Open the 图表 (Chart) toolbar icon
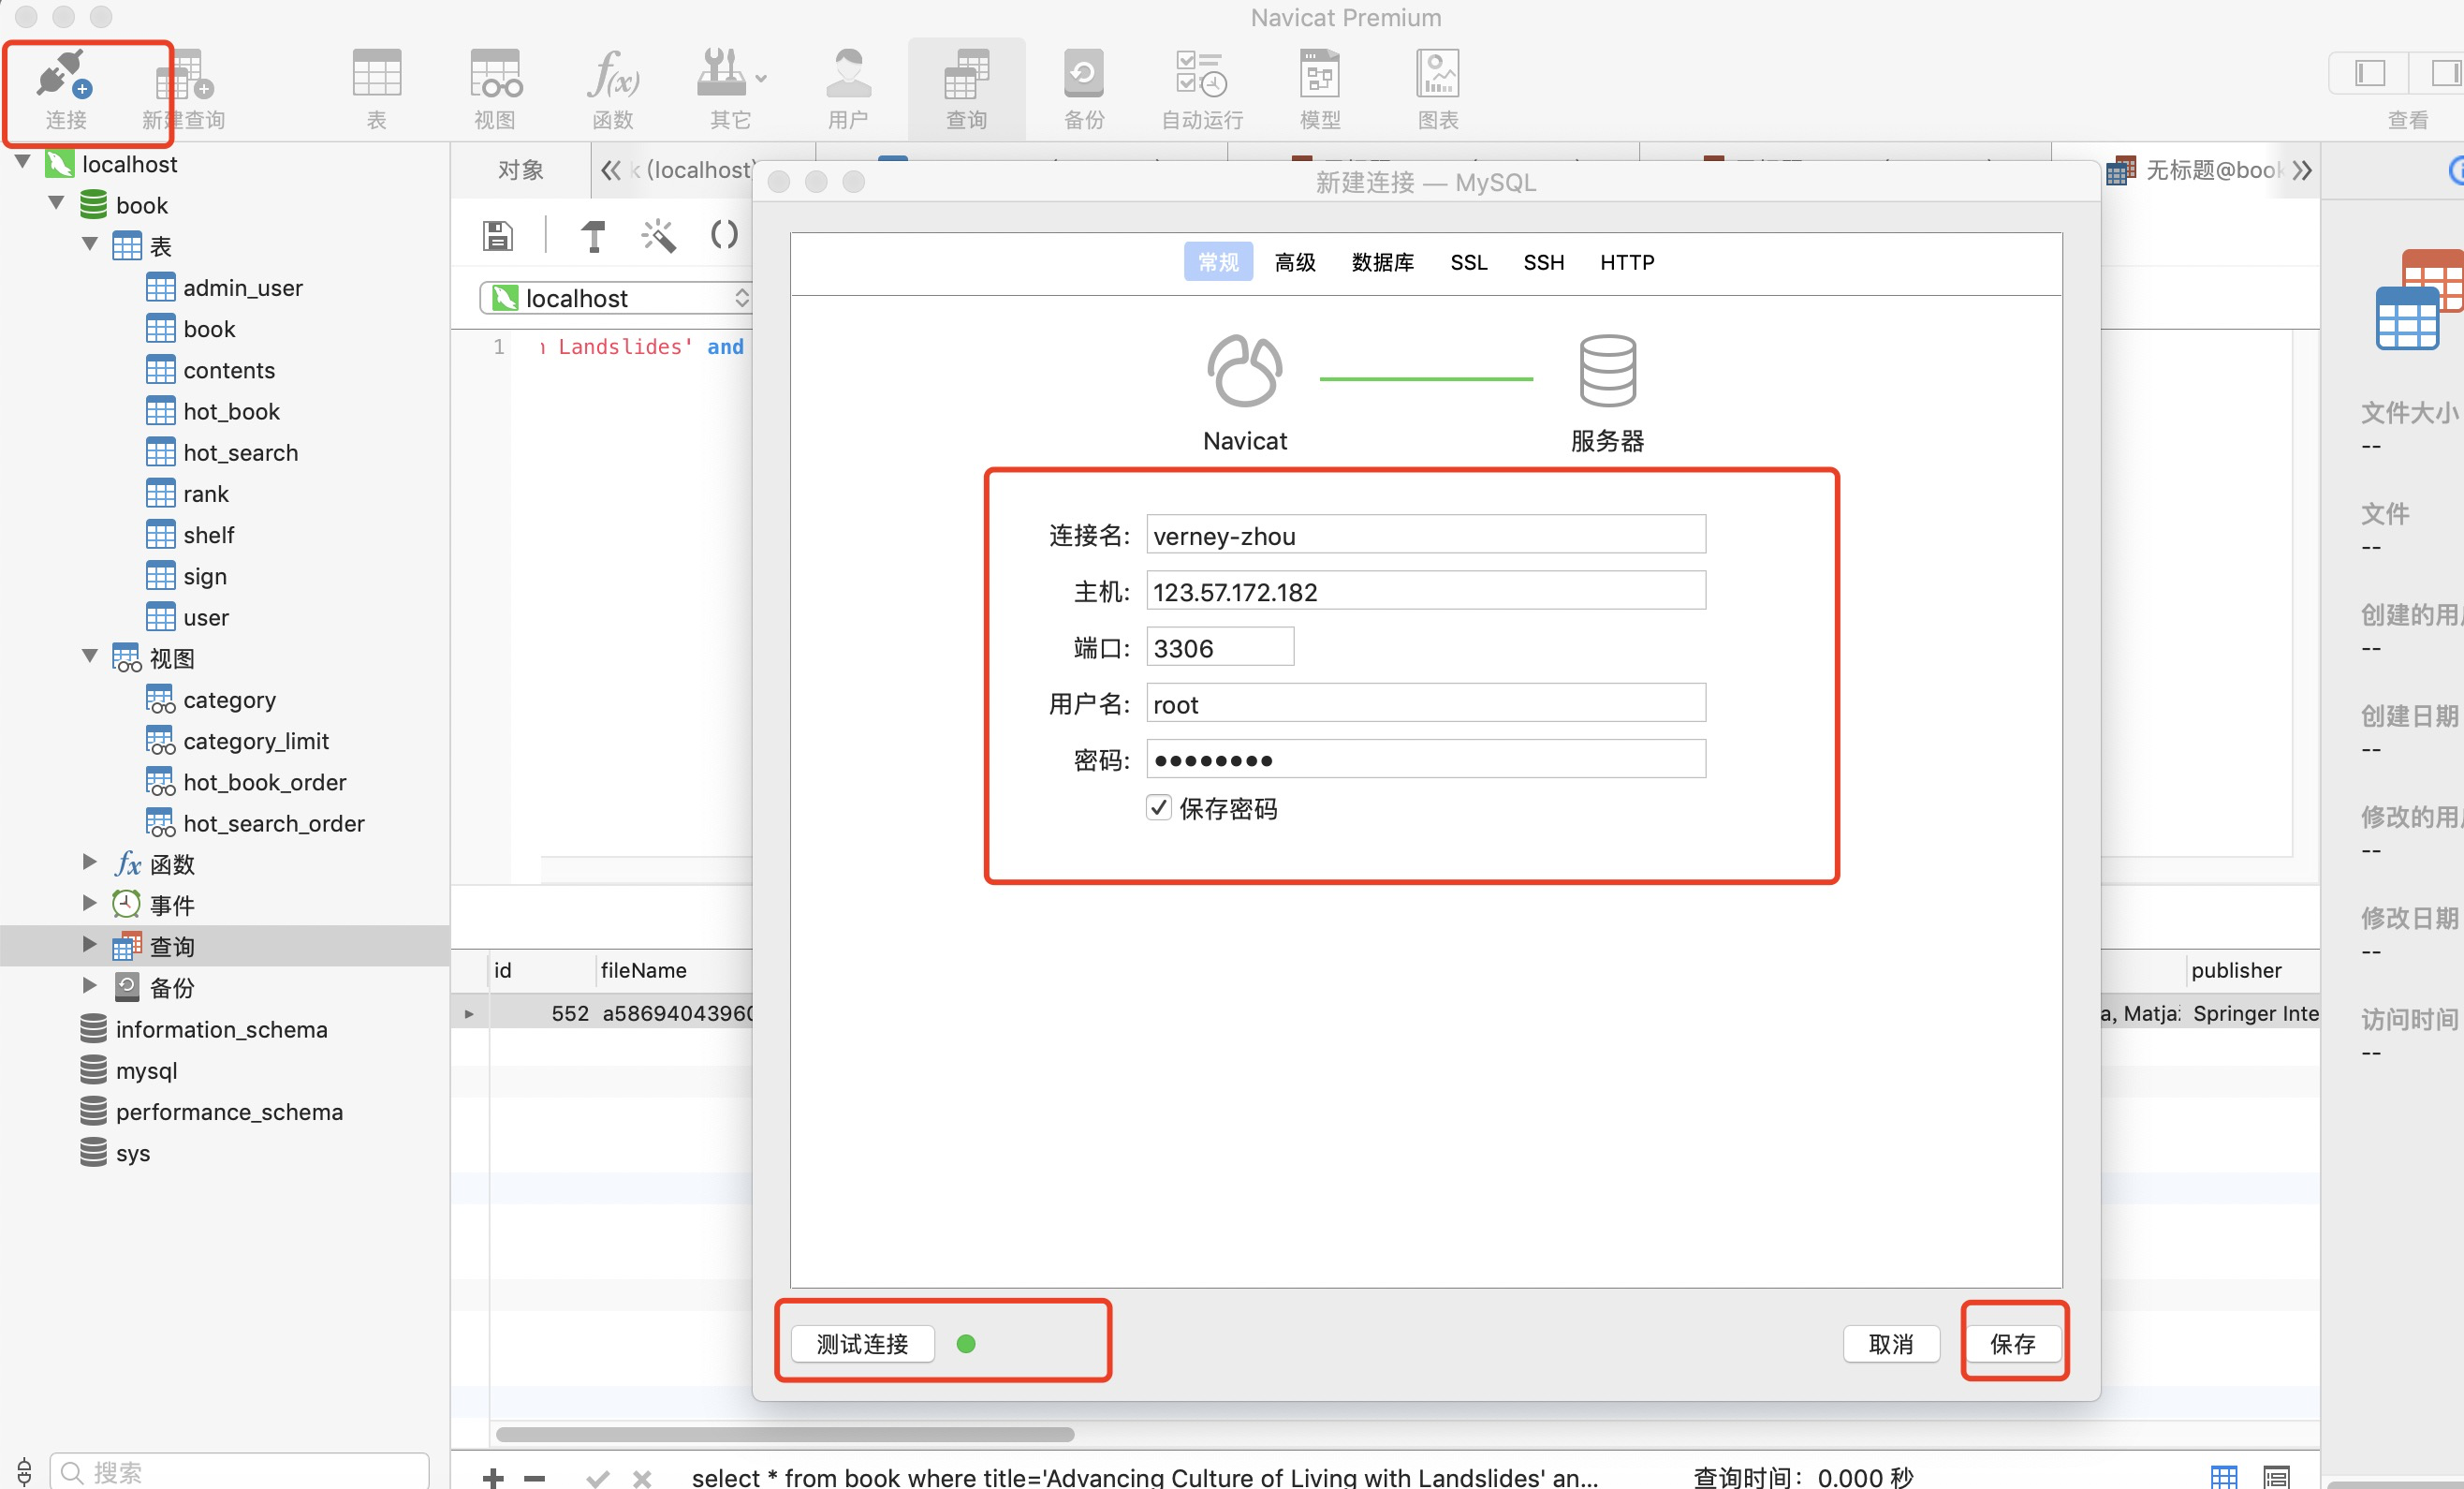Viewport: 2464px width, 1489px height. pyautogui.click(x=1437, y=75)
